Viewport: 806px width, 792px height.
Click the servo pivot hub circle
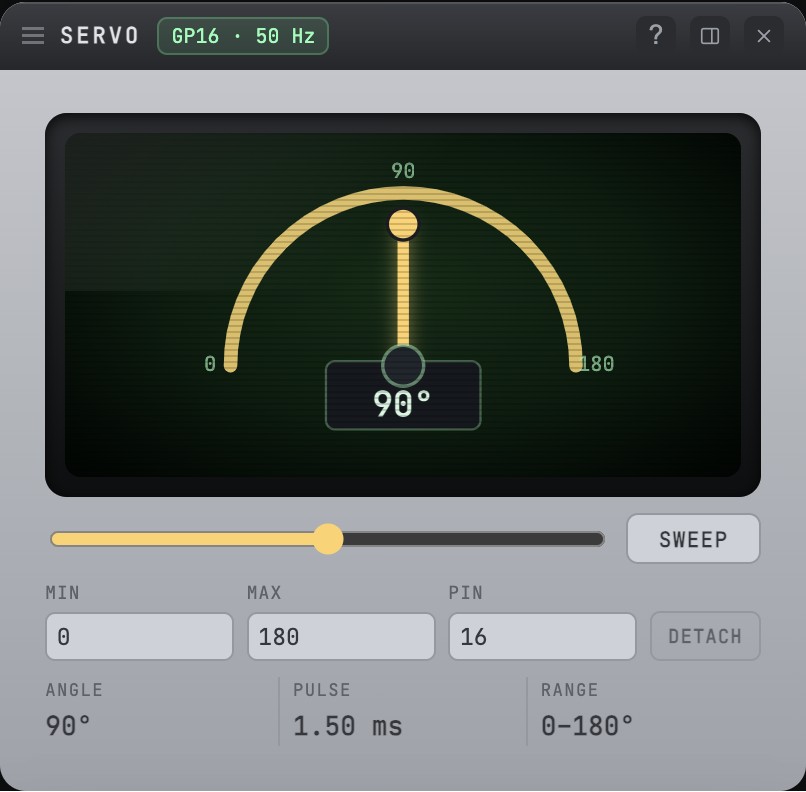click(403, 365)
